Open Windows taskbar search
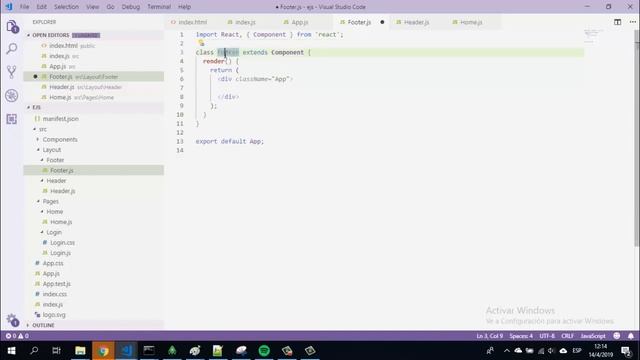This screenshot has width=640, height=360. 34,351
